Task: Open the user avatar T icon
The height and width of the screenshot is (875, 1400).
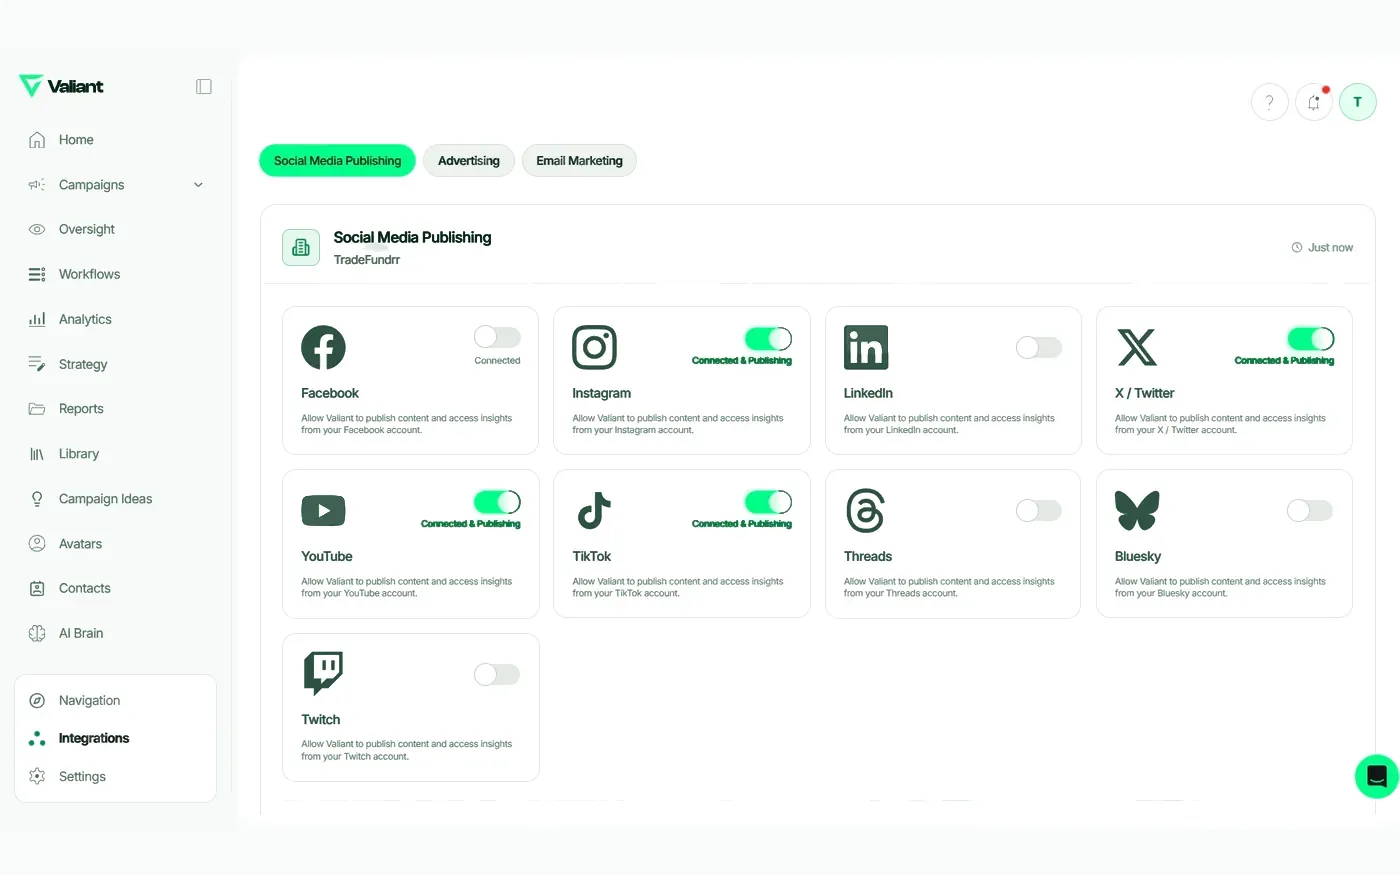Action: click(1358, 102)
